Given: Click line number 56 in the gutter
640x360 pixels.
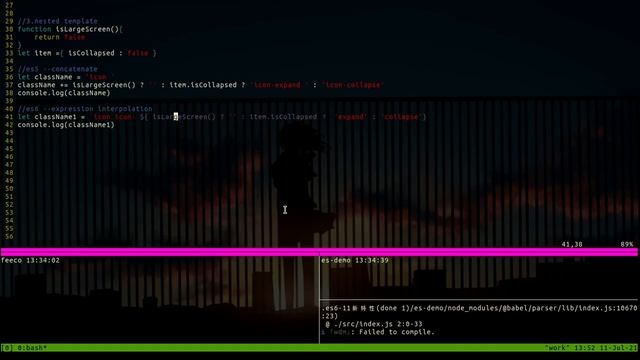Looking at the screenshot, I should 9,236.
